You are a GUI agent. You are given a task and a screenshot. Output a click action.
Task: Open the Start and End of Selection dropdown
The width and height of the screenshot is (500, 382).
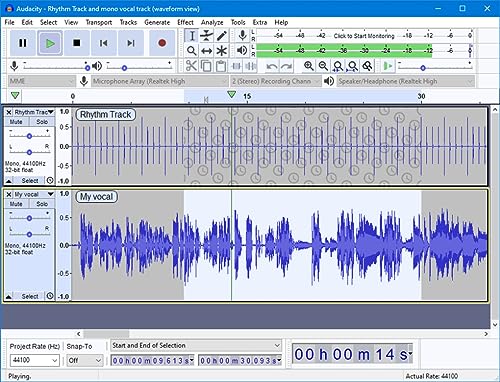196,346
